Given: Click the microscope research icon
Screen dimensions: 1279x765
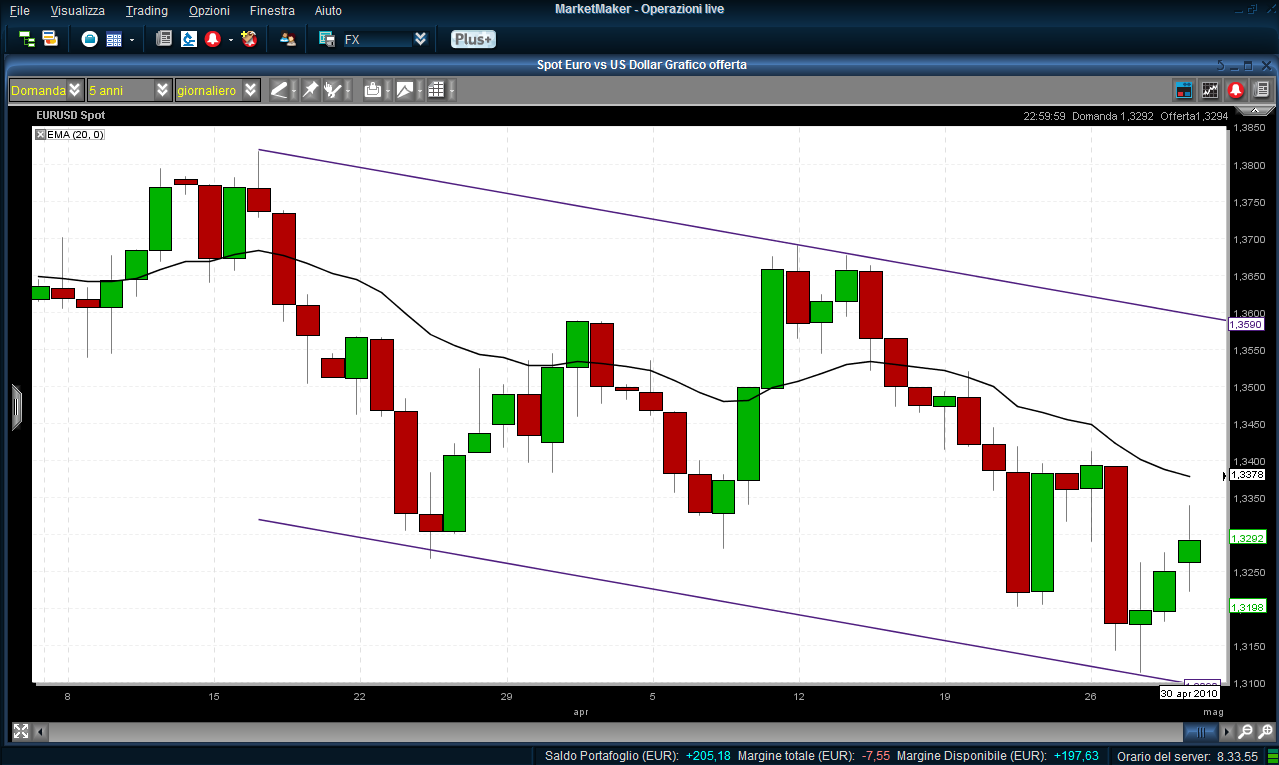Looking at the screenshot, I should click(189, 39).
